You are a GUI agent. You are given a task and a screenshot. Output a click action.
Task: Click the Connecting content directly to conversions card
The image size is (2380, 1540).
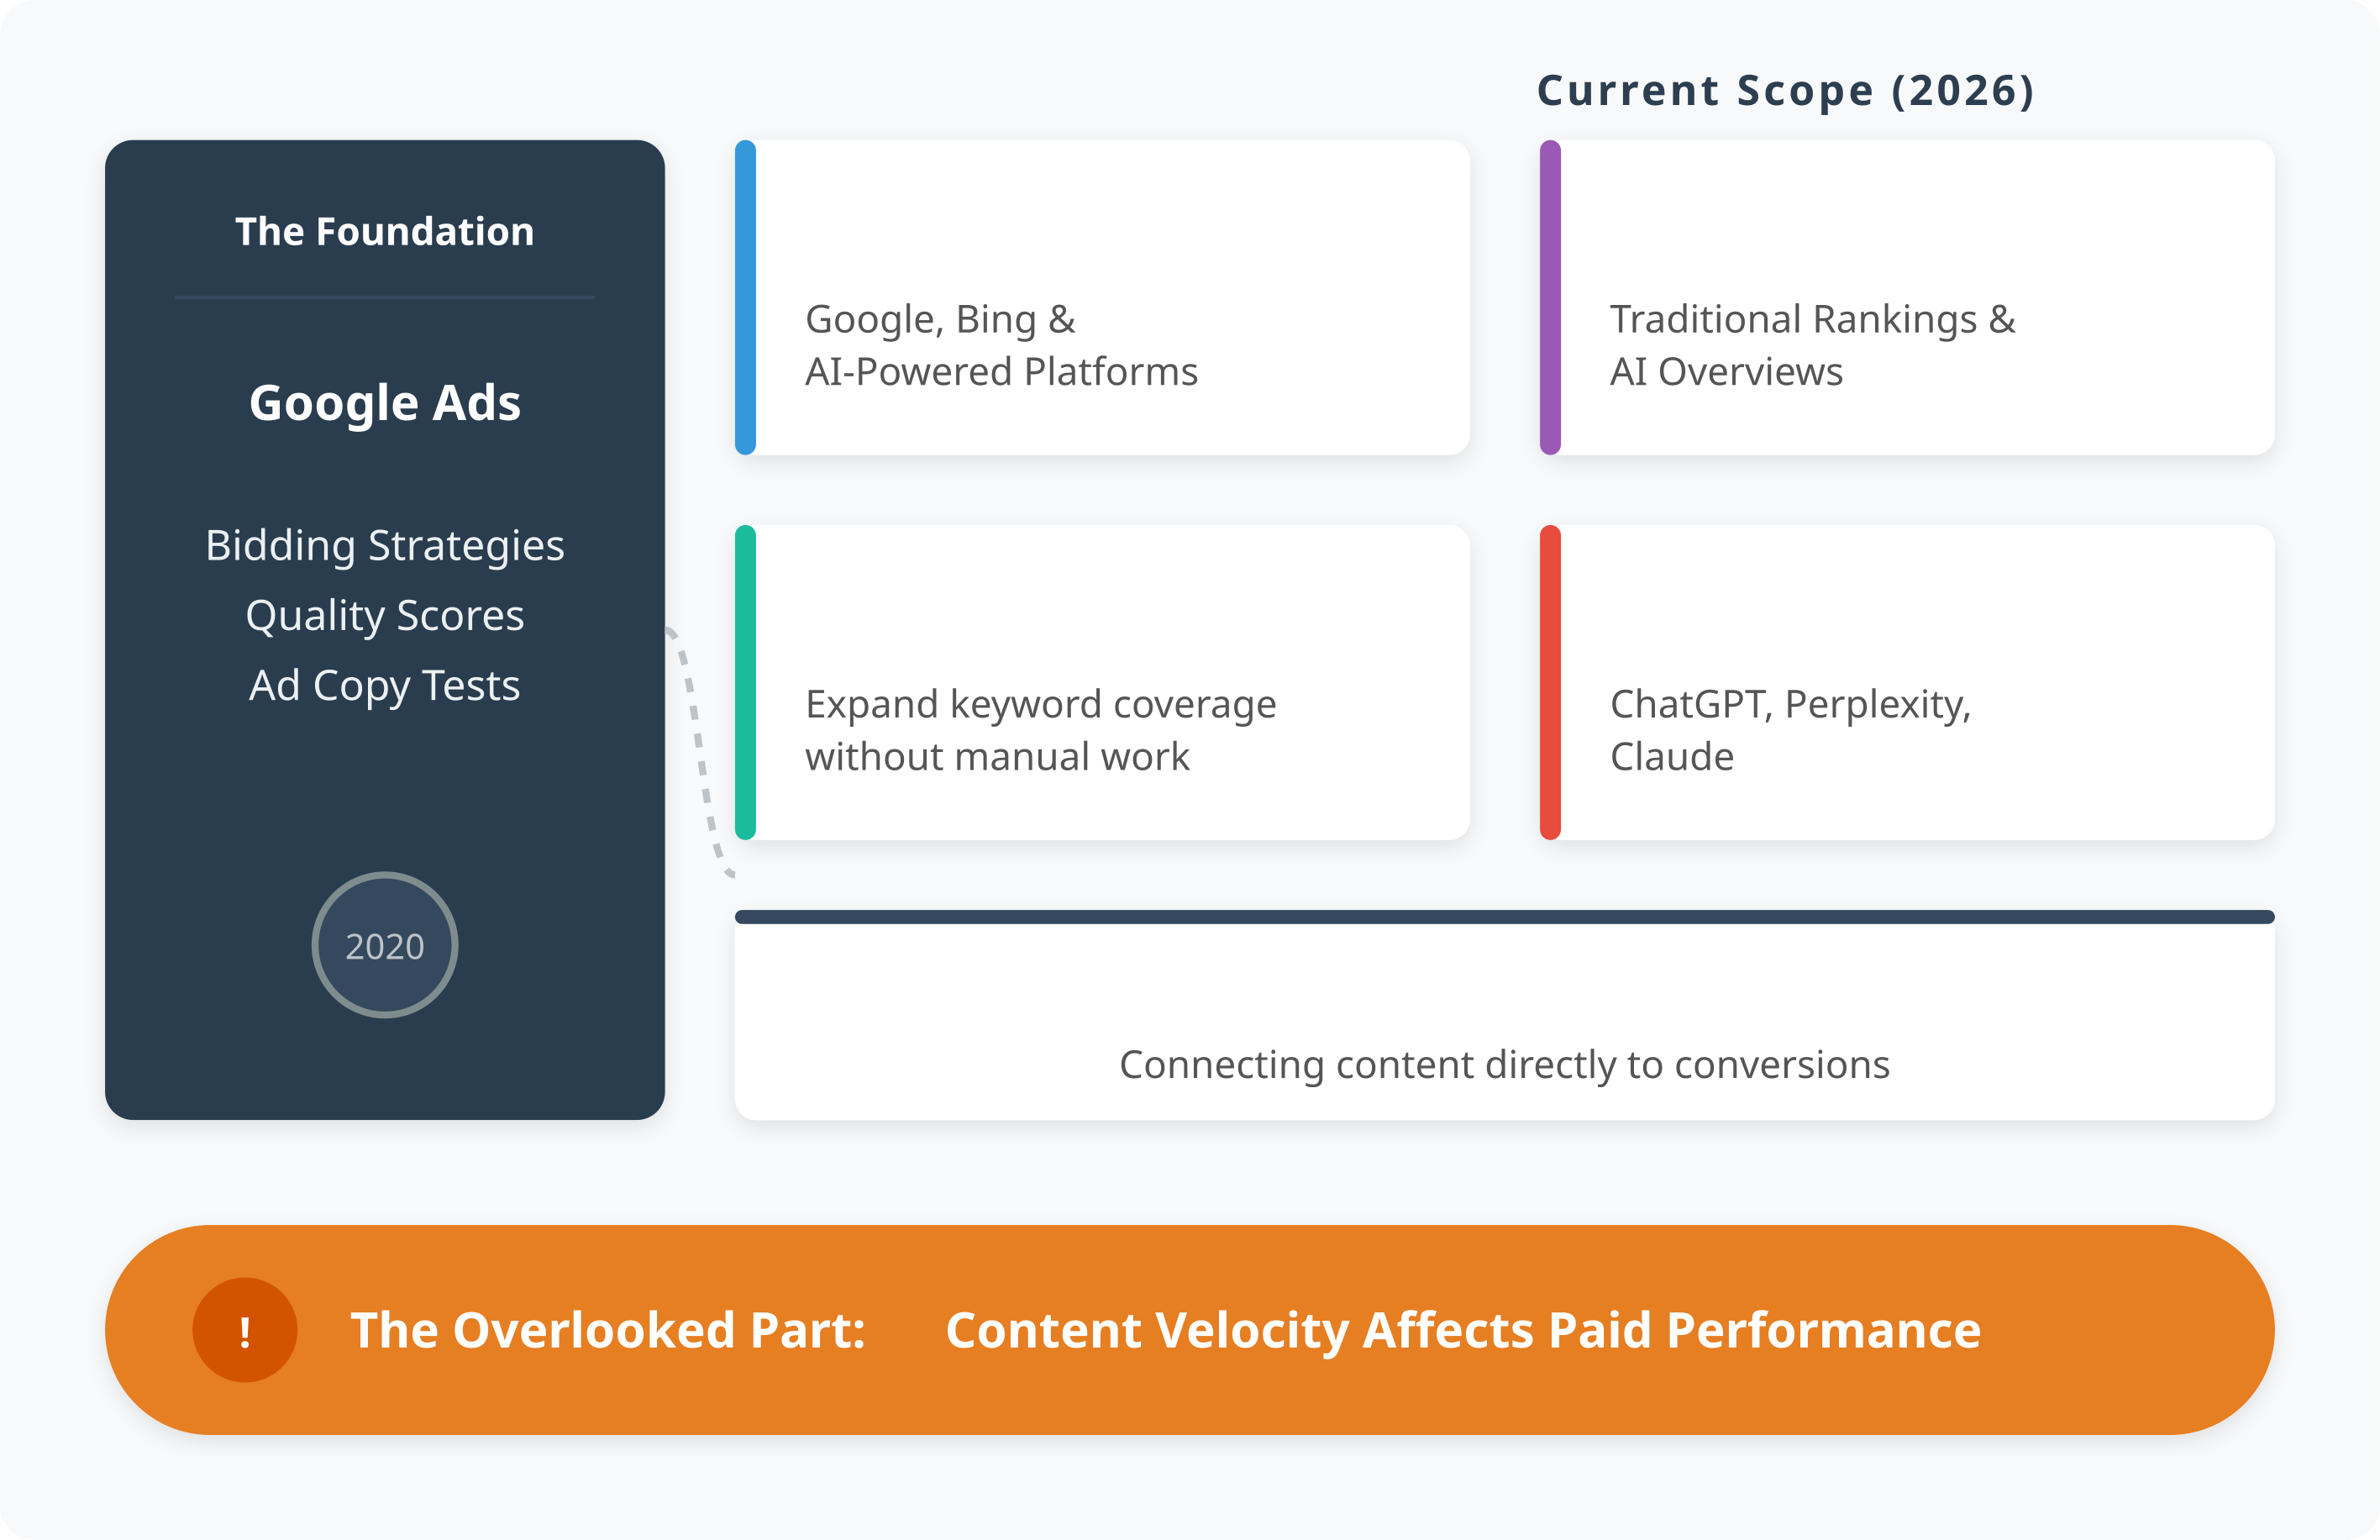click(1505, 1015)
